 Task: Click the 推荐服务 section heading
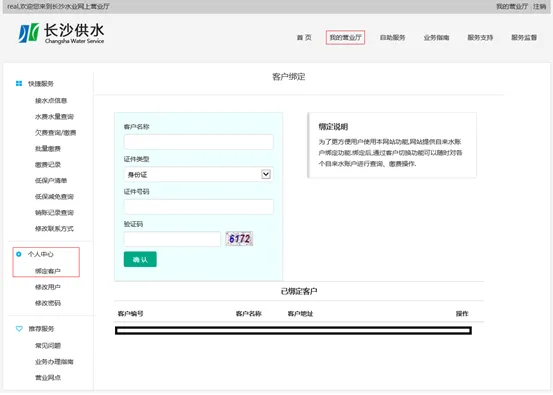point(41,329)
